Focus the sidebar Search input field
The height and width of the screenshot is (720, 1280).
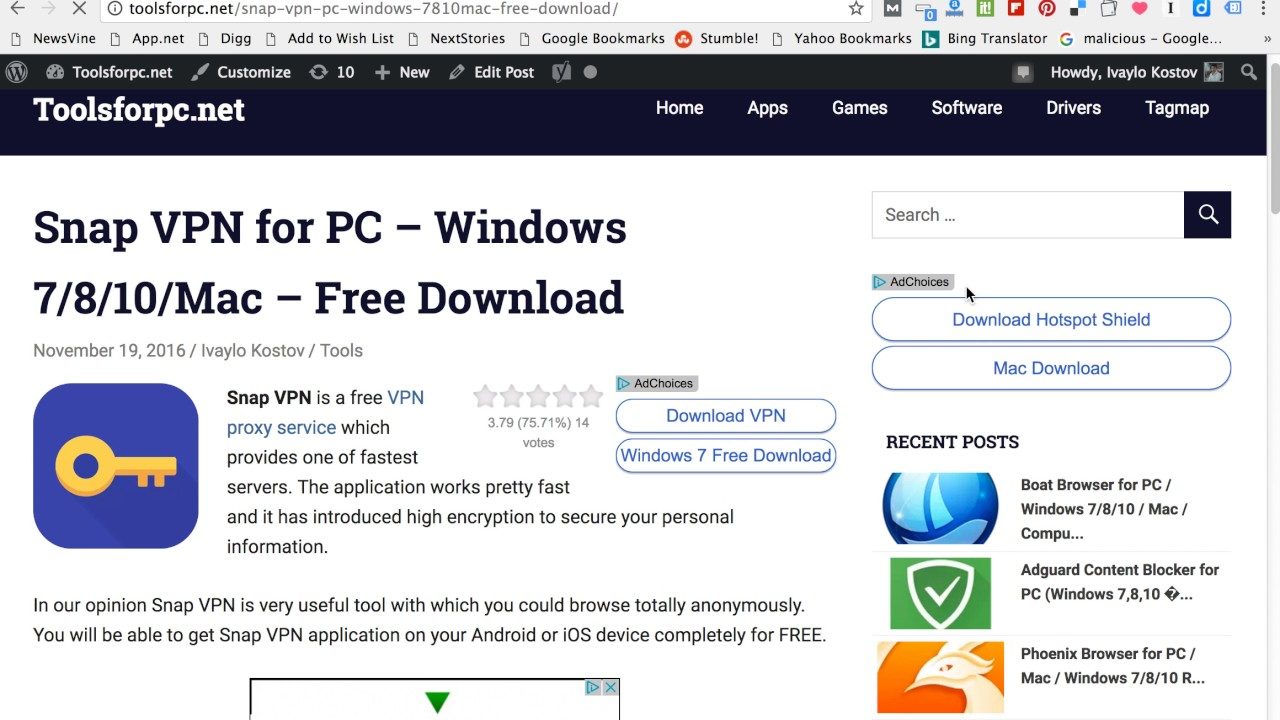(1028, 214)
